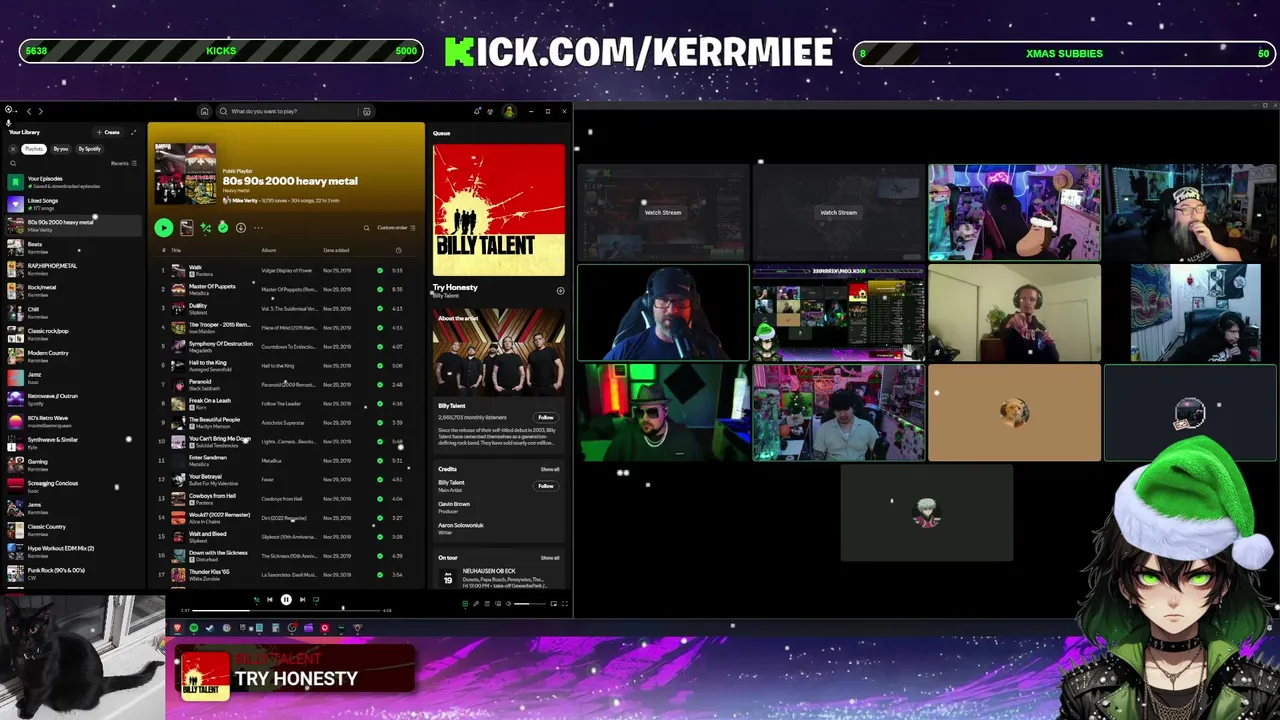Viewport: 1280px width, 720px height.
Task: Follow Billy Talent in the Credits section
Action: tap(546, 486)
